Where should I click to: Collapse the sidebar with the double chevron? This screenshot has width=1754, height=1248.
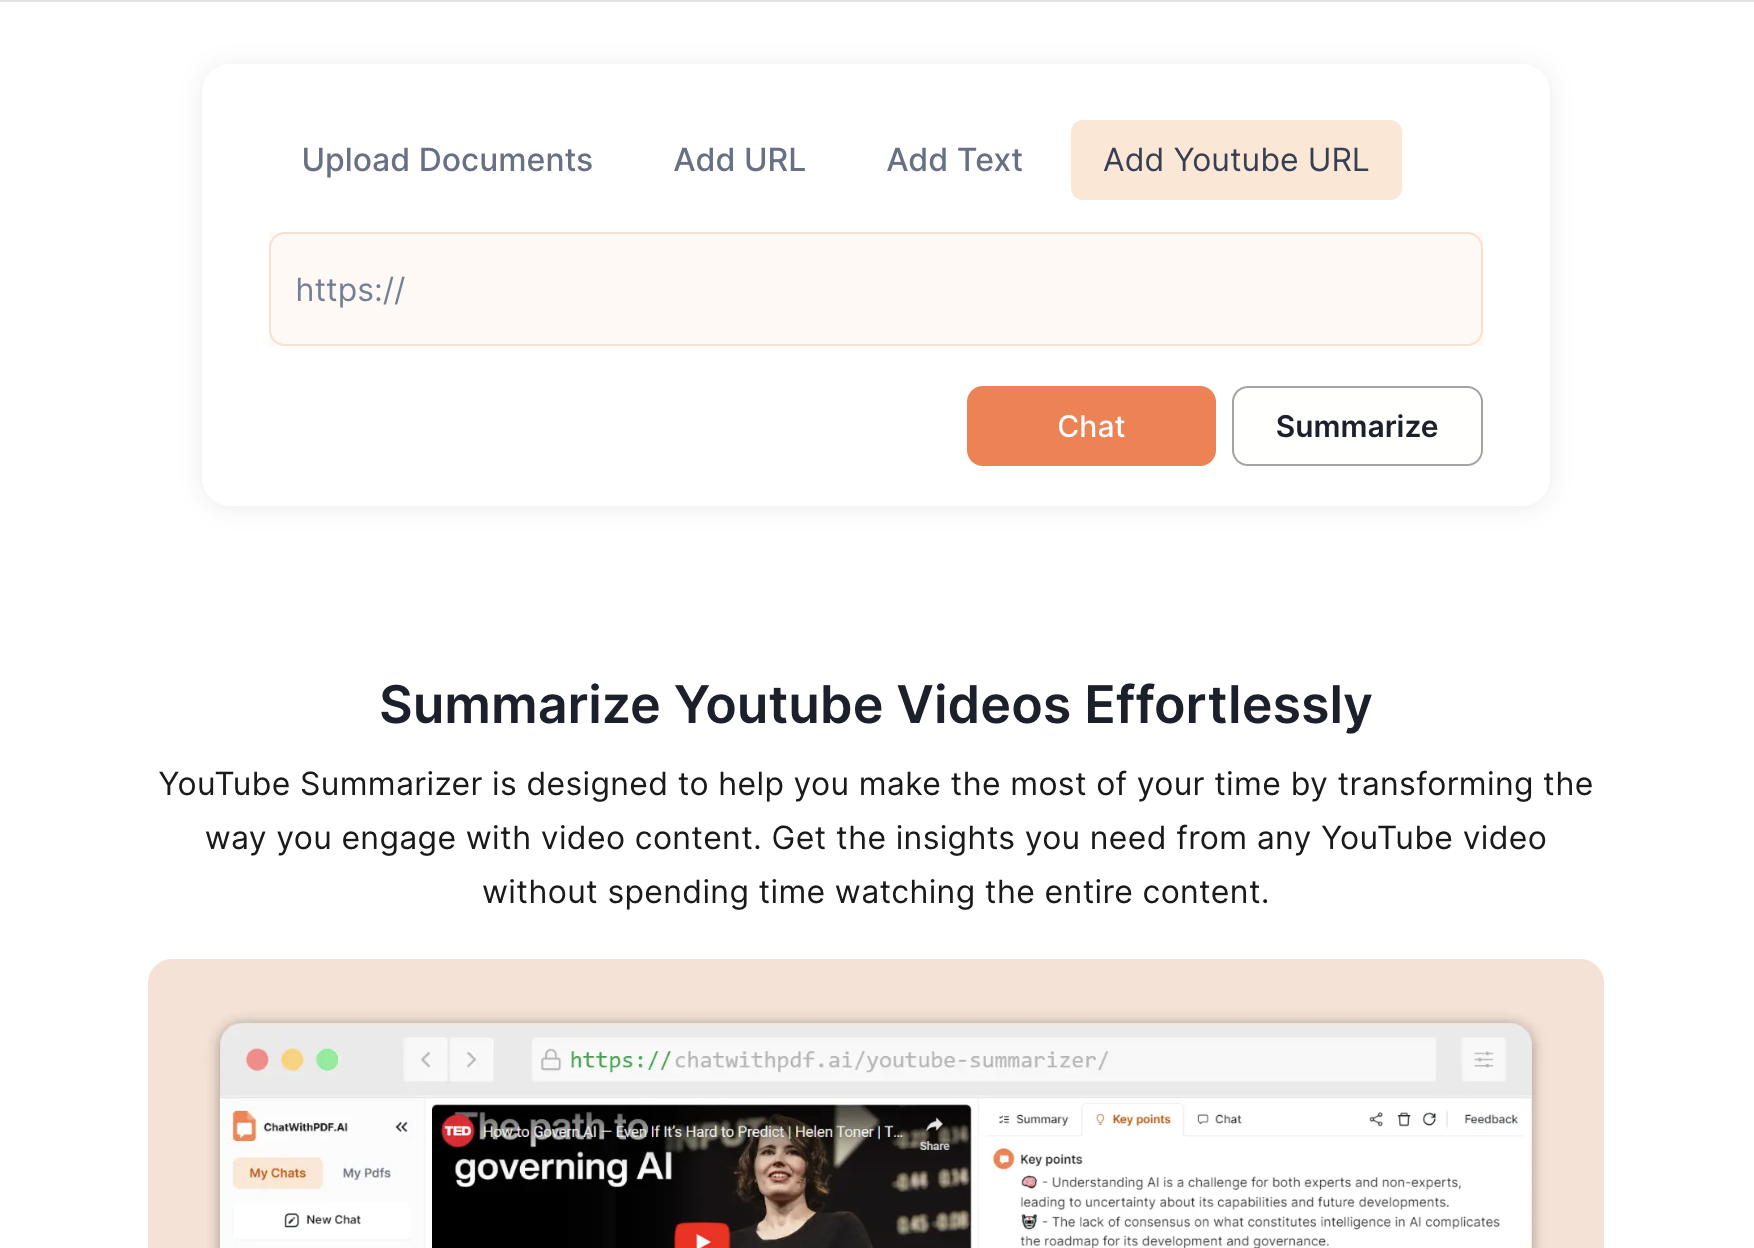point(402,1127)
